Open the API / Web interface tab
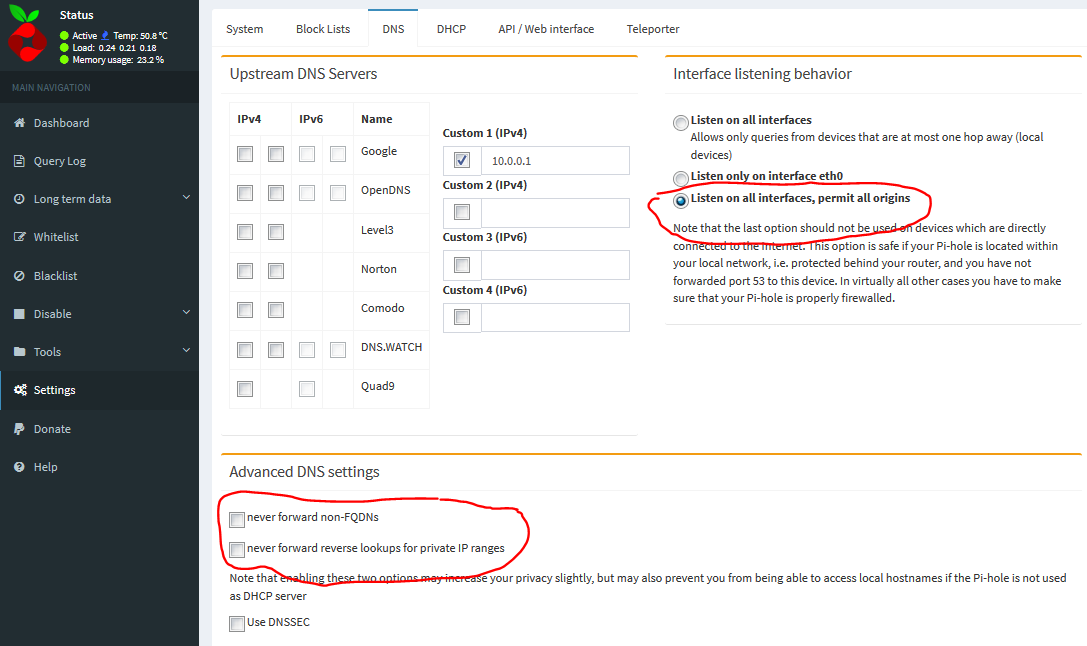Image resolution: width=1087 pixels, height=646 pixels. (546, 29)
